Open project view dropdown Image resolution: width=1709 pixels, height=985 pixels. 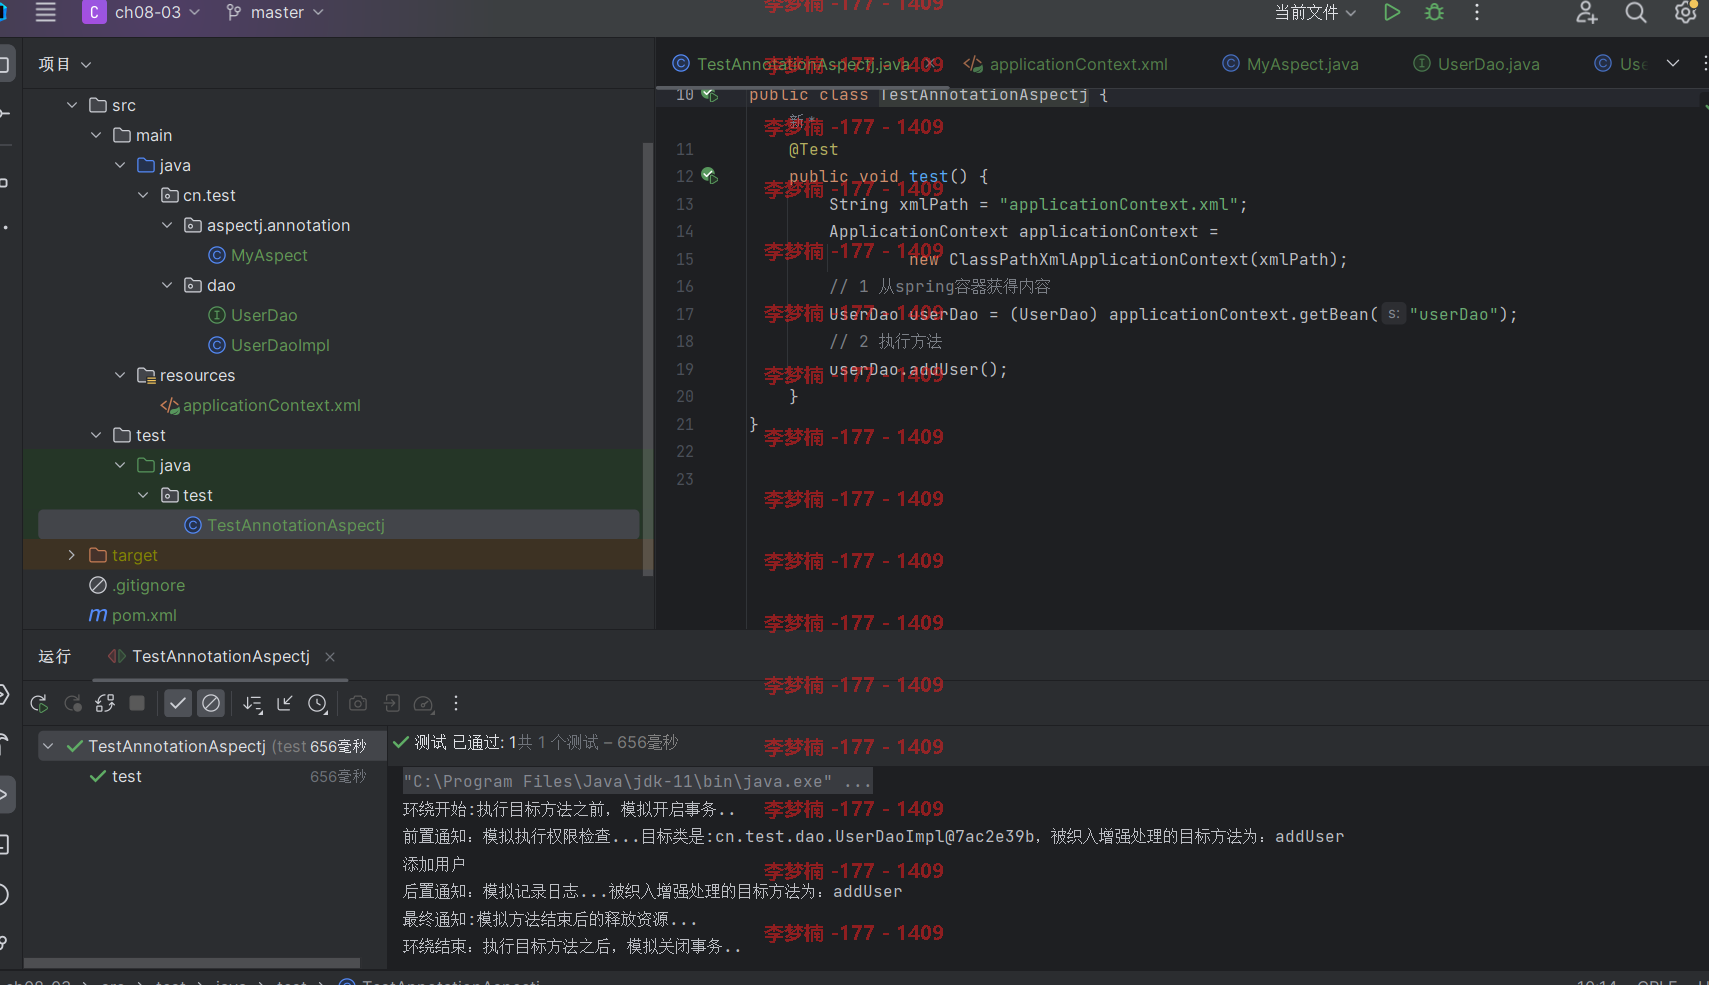tap(65, 64)
